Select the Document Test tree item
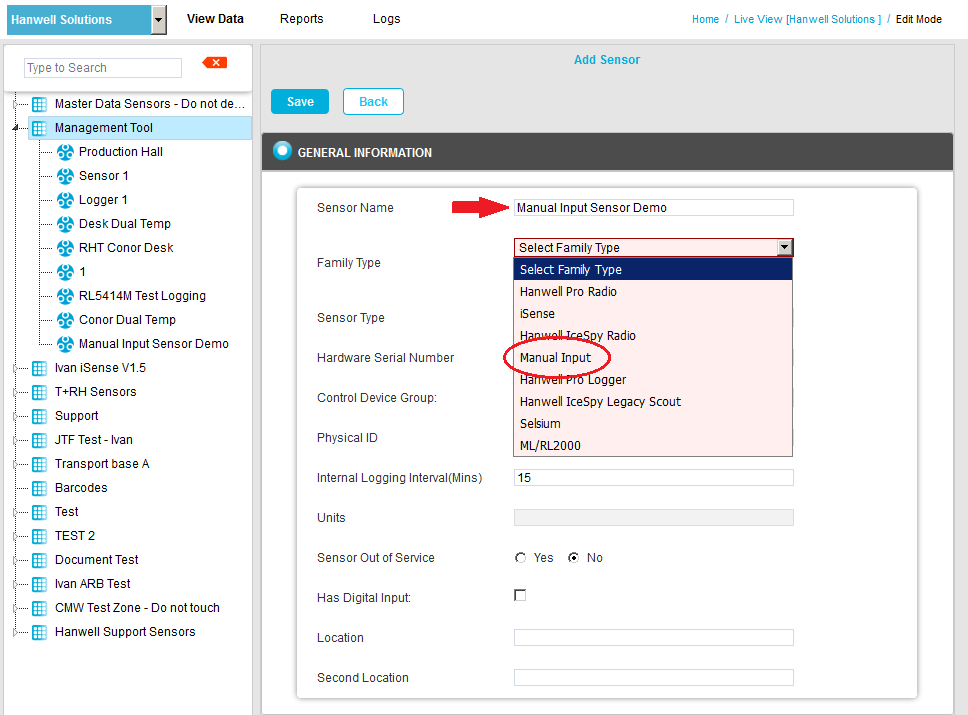The image size is (968, 715). pos(96,561)
